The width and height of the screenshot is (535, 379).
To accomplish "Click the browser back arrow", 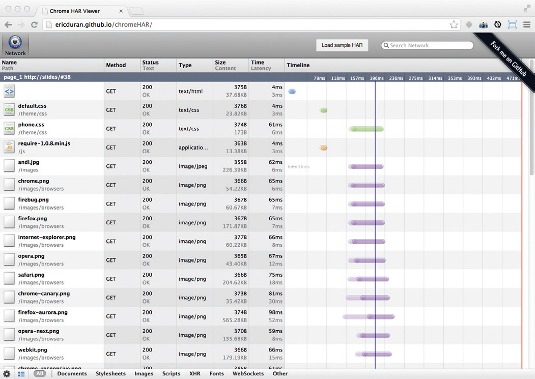I will pos(9,25).
